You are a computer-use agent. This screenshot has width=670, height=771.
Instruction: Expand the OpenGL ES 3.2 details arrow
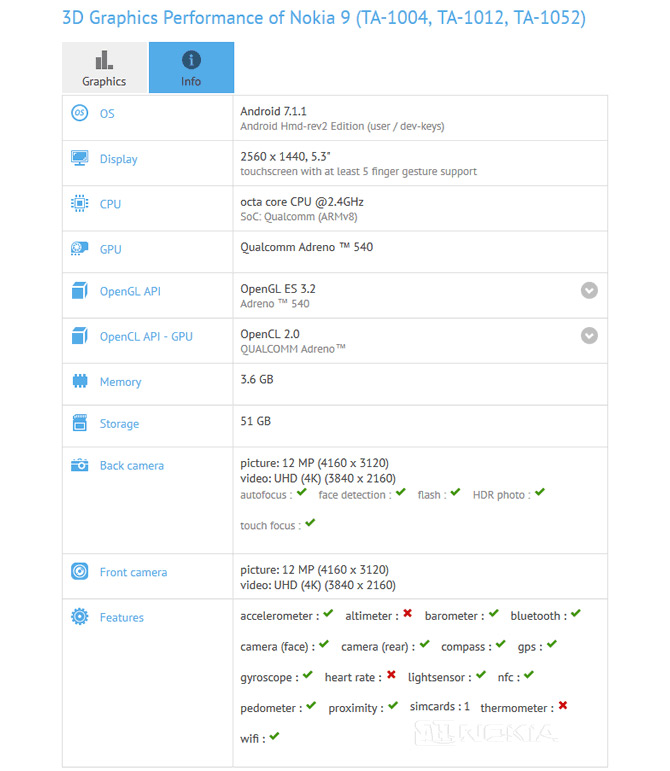pos(589,291)
